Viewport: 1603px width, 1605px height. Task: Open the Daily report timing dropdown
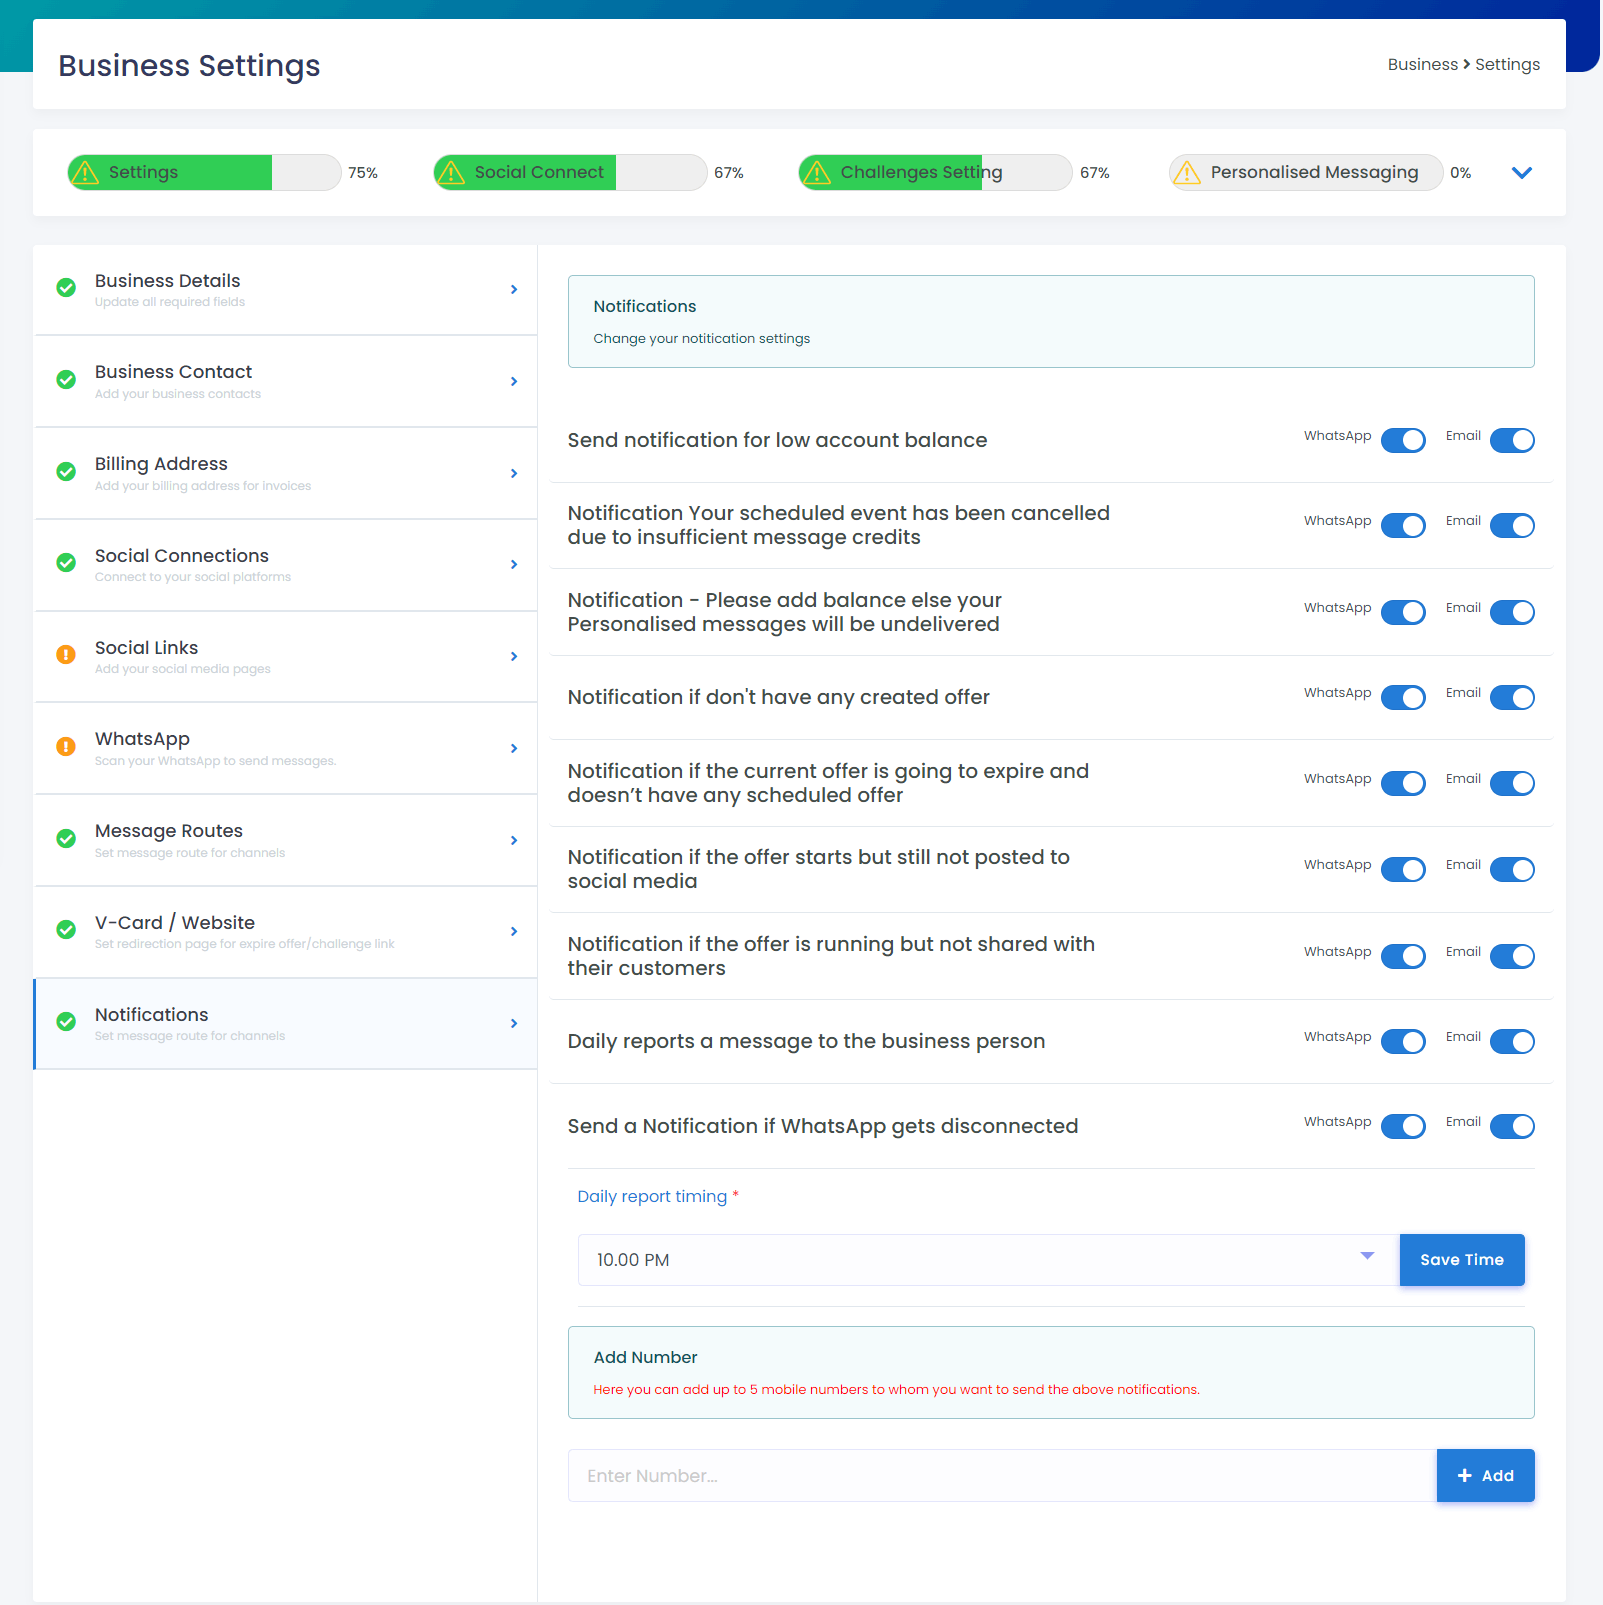click(x=988, y=1260)
